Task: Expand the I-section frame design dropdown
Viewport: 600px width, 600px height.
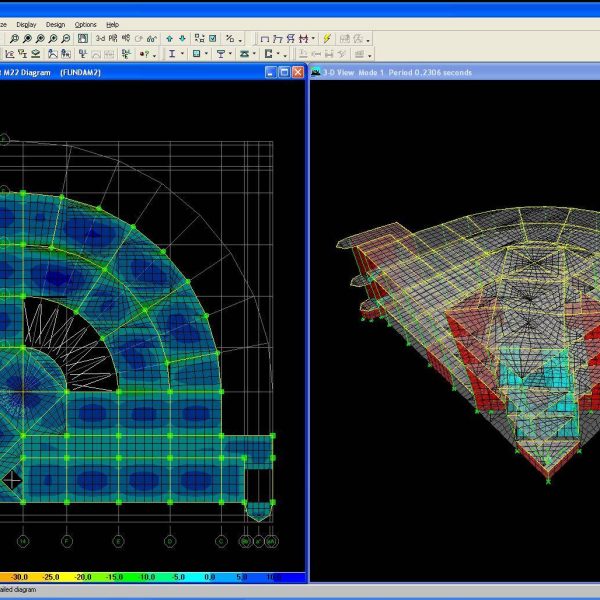Action: point(182,54)
